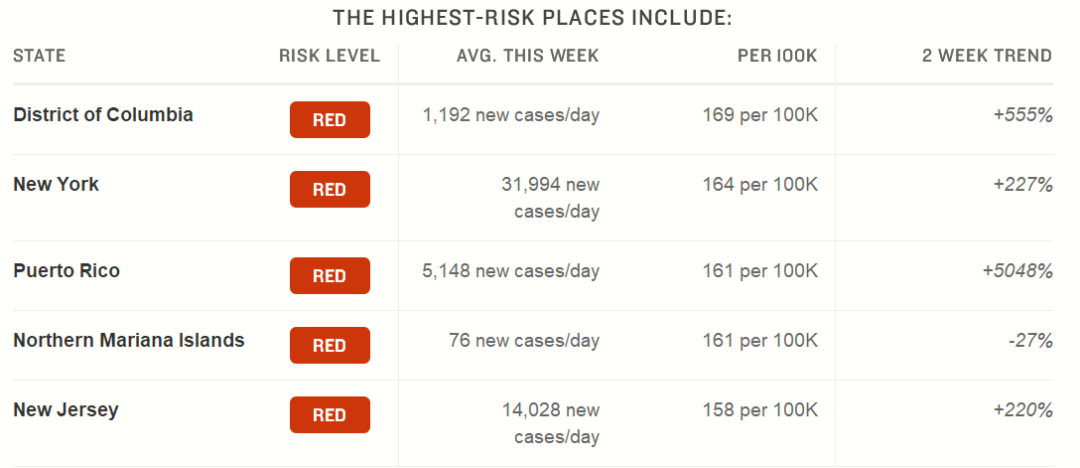Click the District of Columbia state name
Viewport: 1080px width, 468px height.
click(x=103, y=114)
